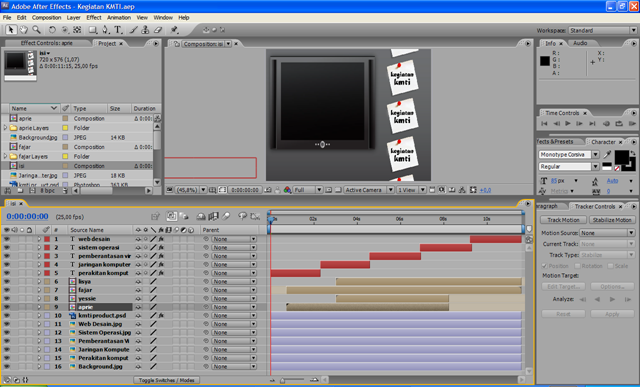Image resolution: width=640 pixels, height=387 pixels.
Task: Select the Rotation tool
Action: coord(52,30)
